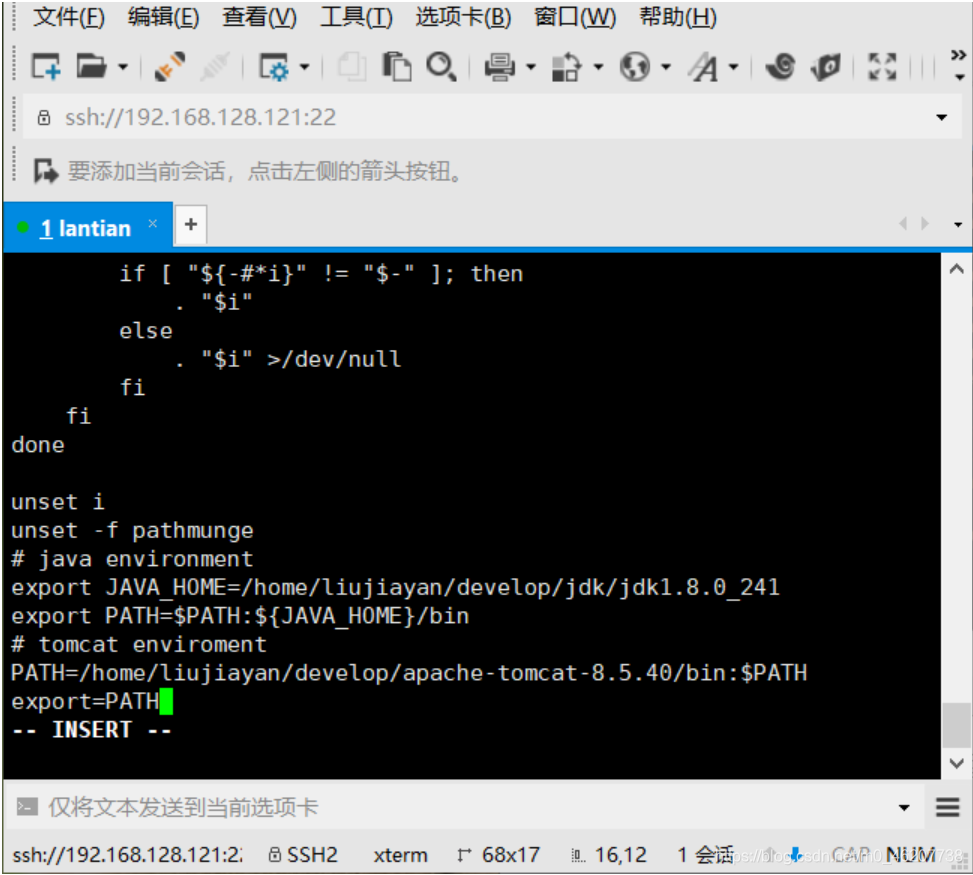973x875 pixels.
Task: Expand the Print dropdown arrow
Action: [x=531, y=67]
